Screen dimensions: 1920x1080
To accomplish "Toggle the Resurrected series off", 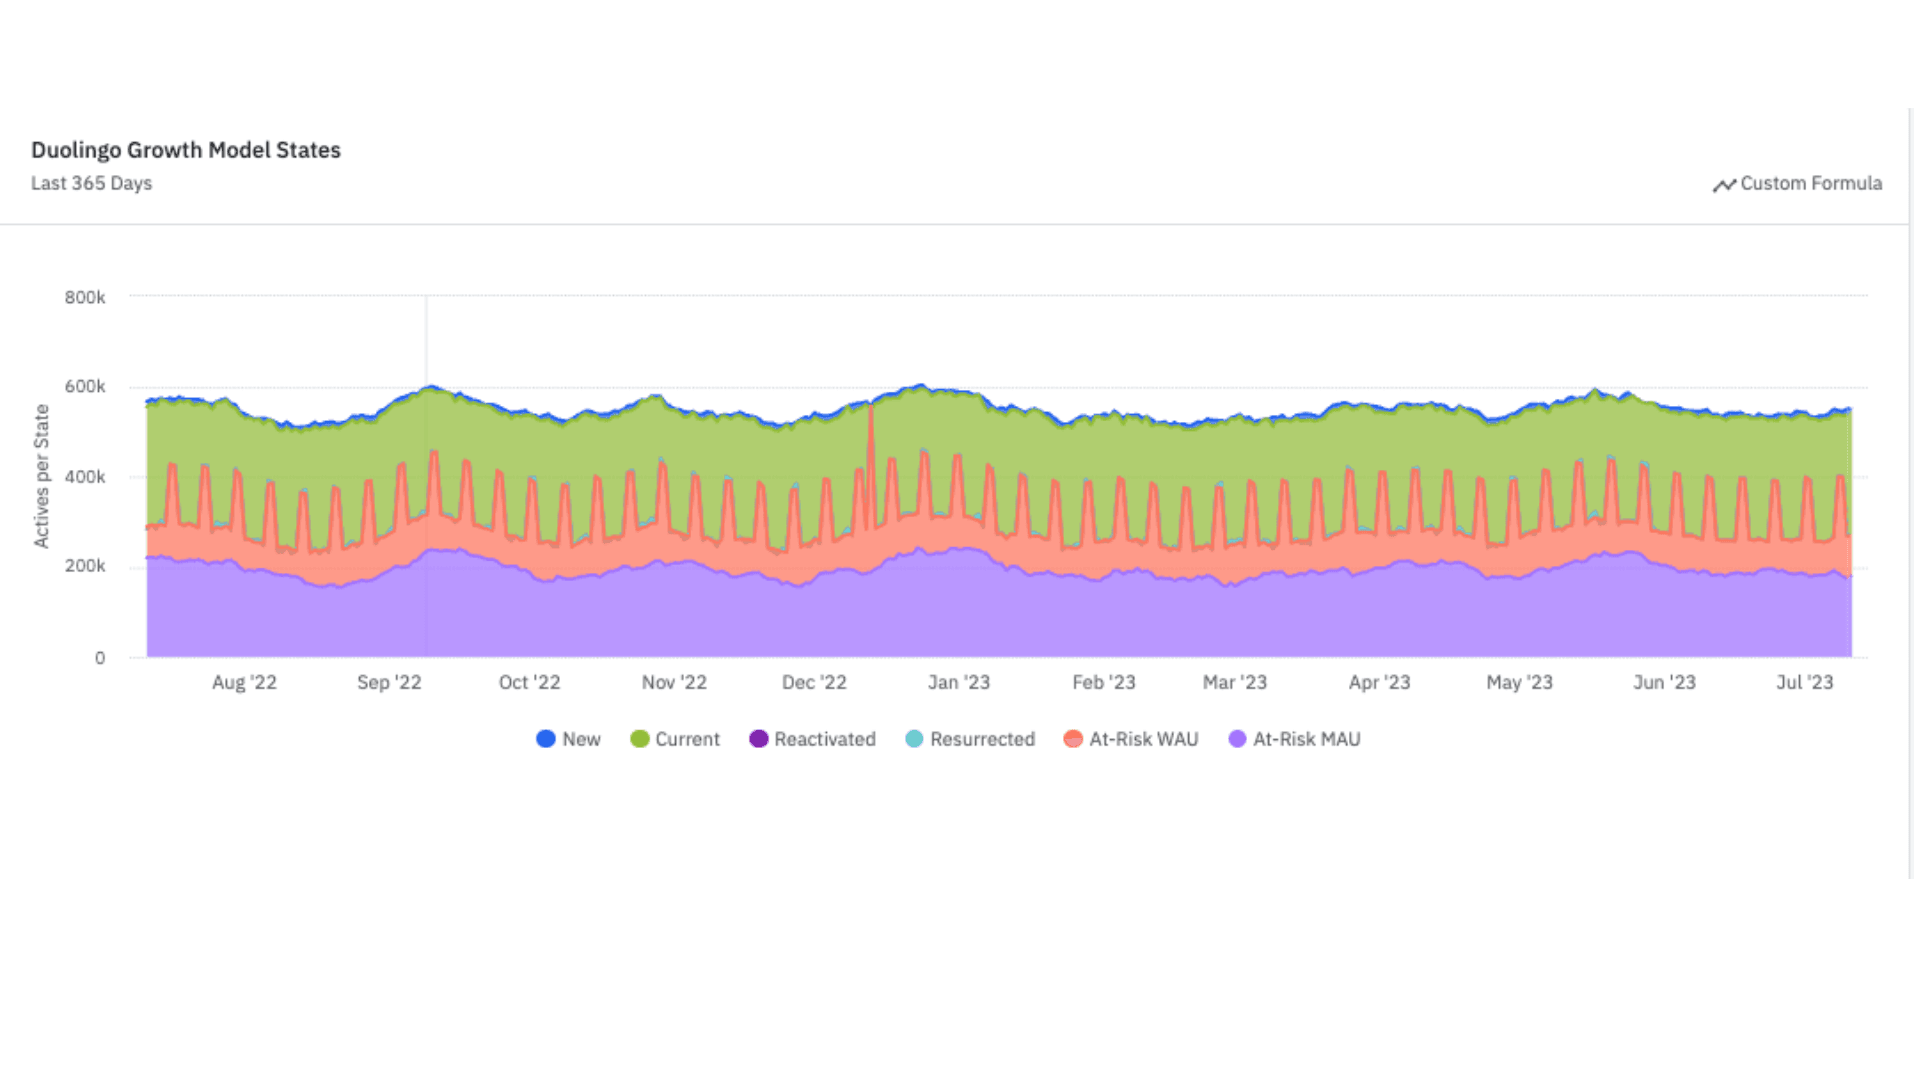I will click(x=970, y=738).
